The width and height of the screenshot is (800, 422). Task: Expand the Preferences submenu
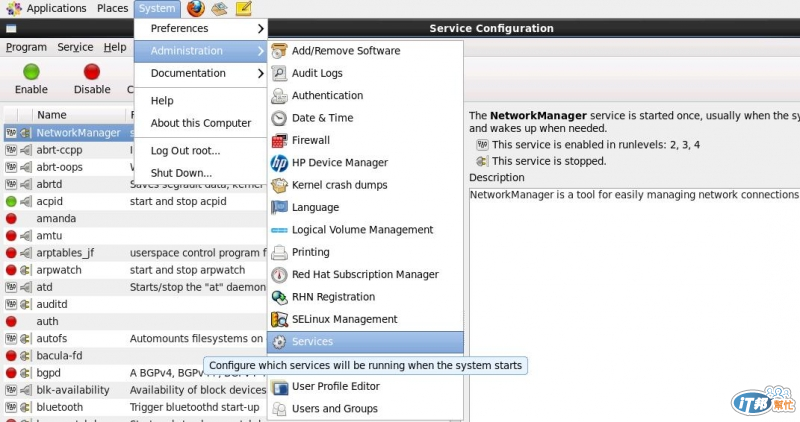coord(200,28)
